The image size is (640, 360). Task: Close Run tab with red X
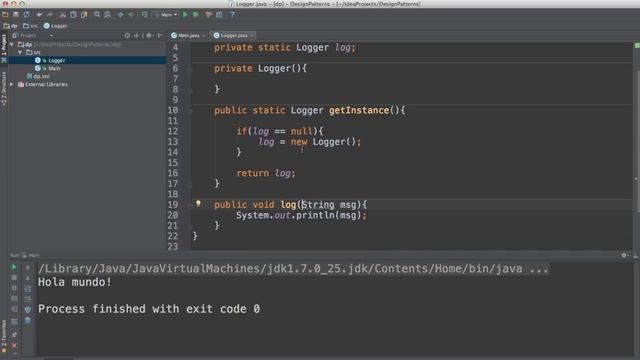click(14, 346)
